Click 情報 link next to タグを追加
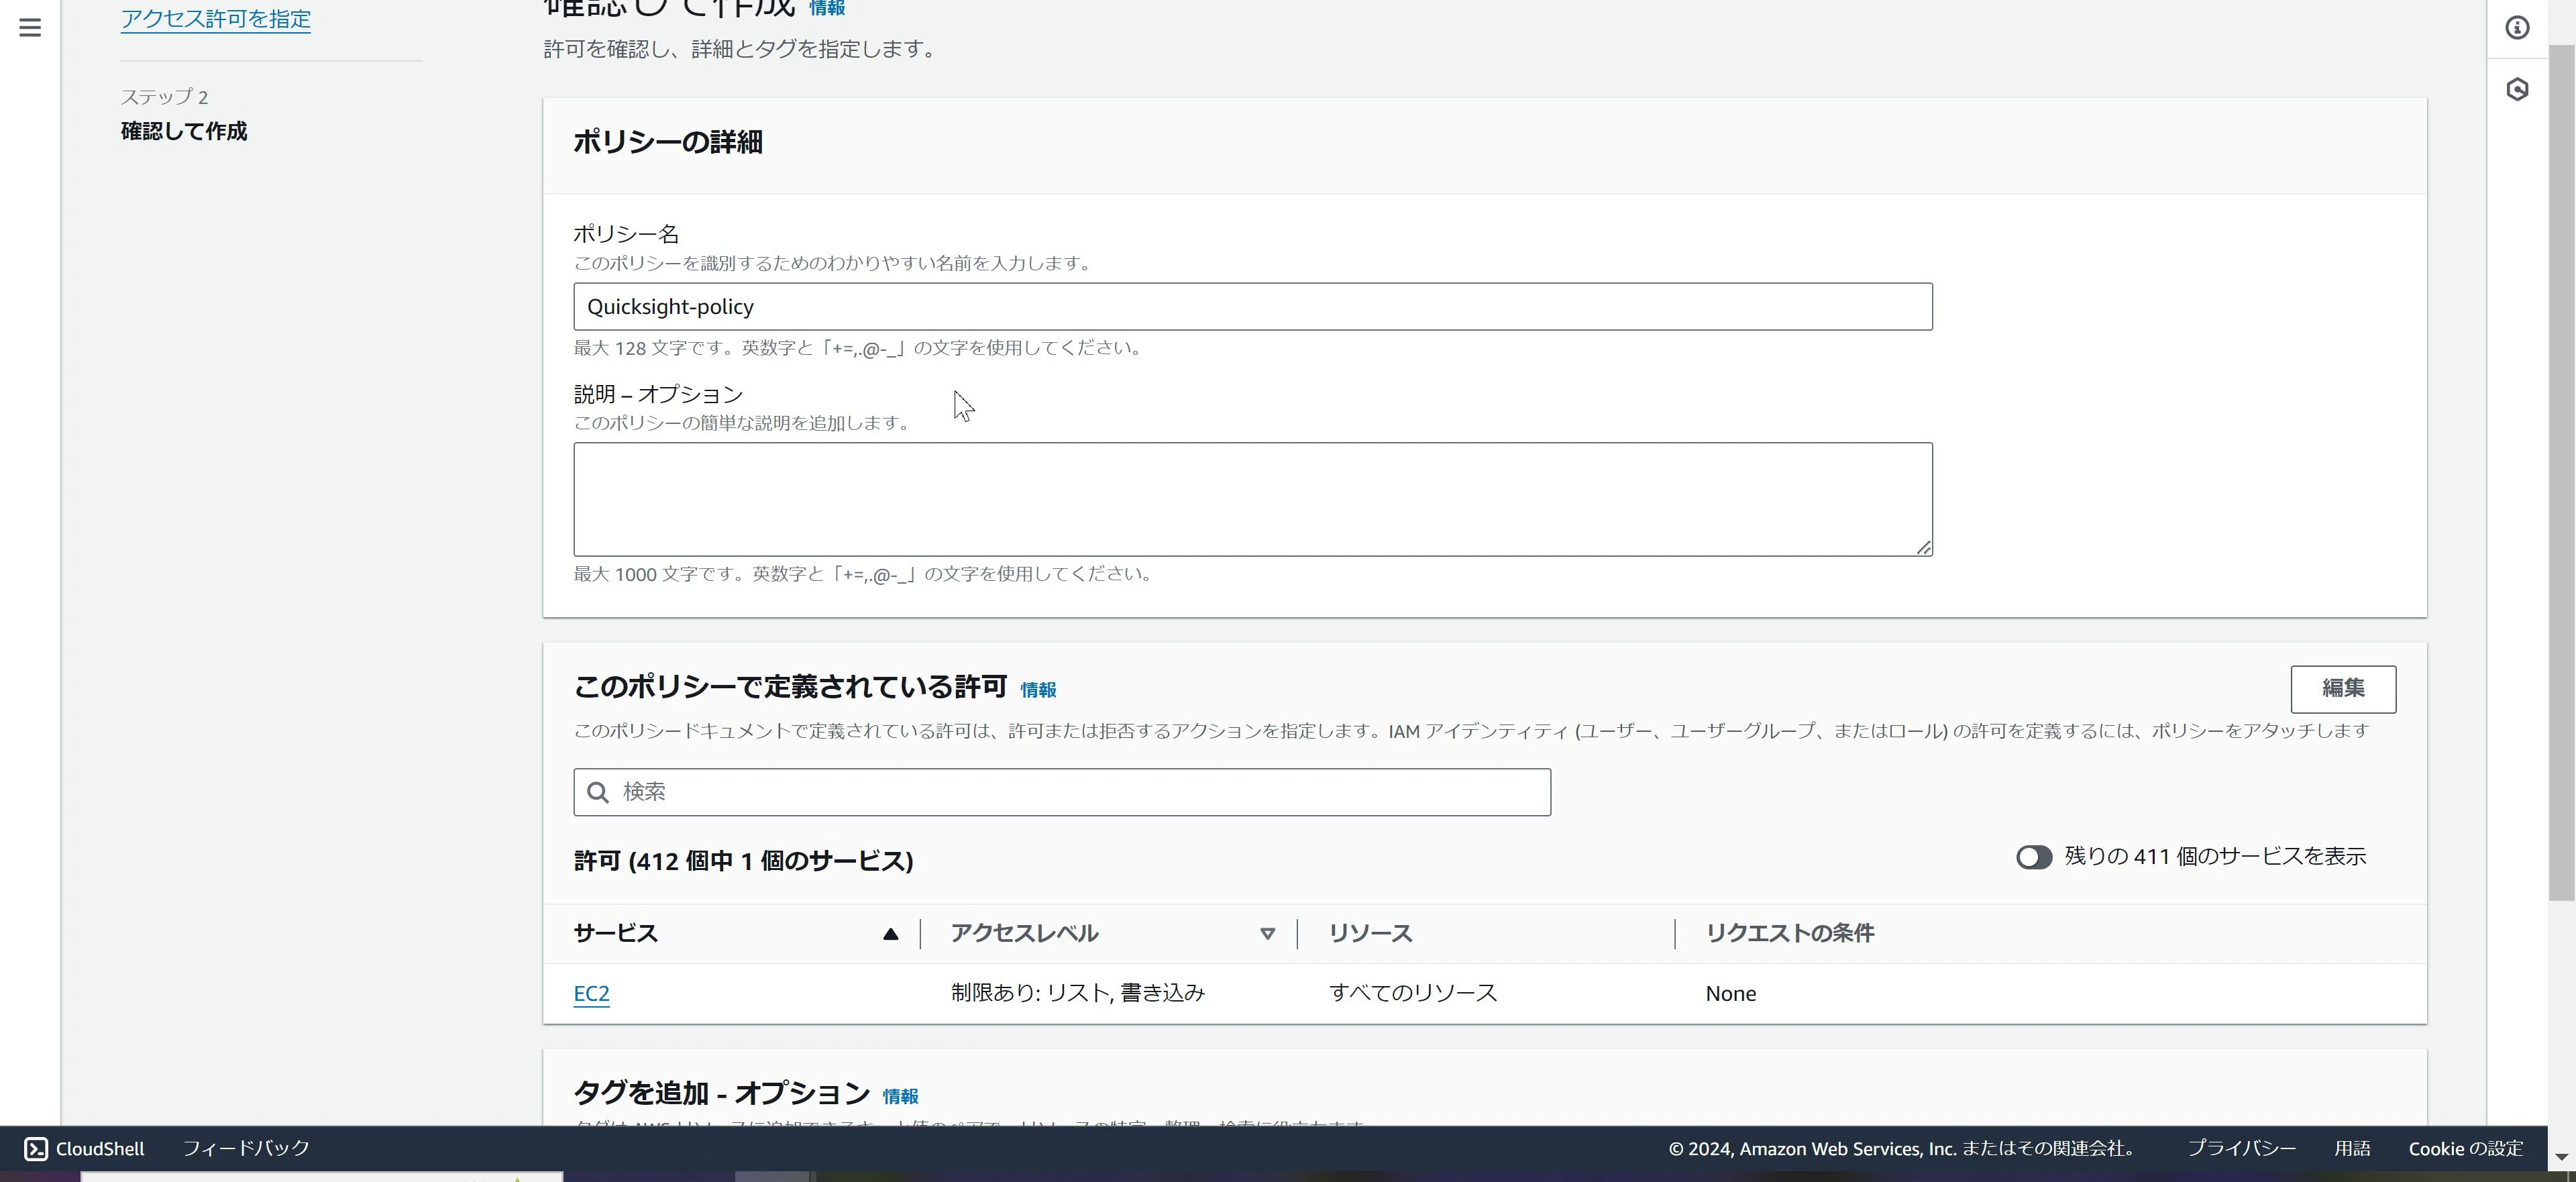 pos(899,1096)
